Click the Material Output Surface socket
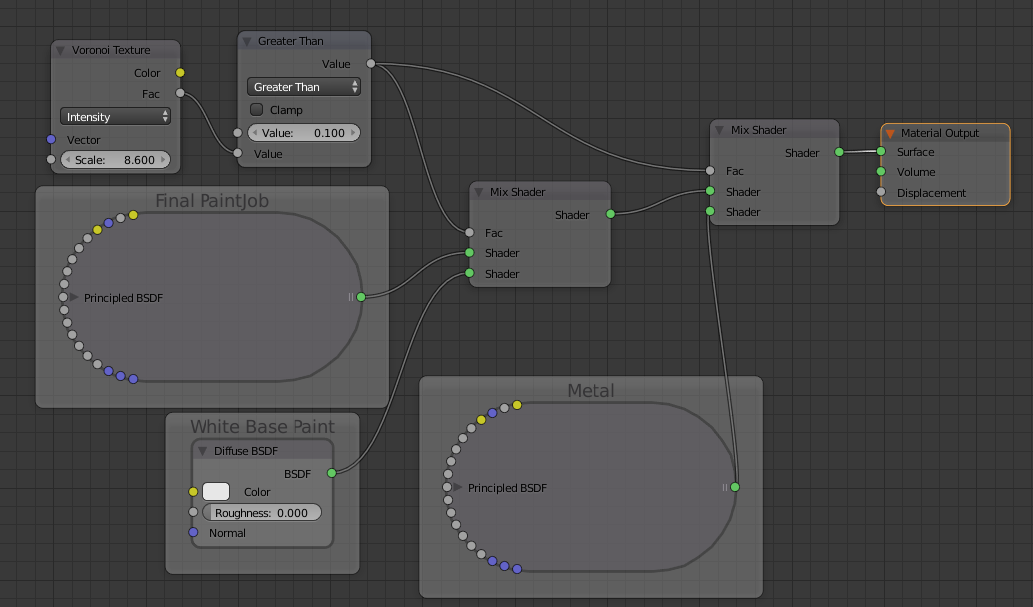The image size is (1033, 607). [881, 152]
